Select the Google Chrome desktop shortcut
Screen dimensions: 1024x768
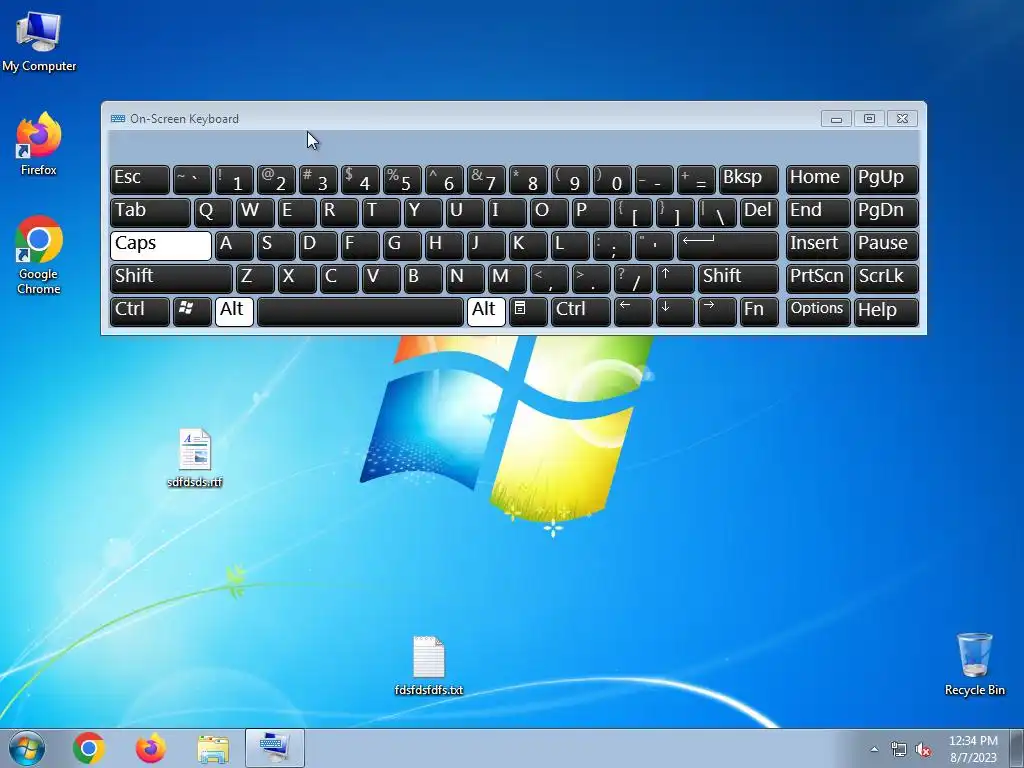click(x=39, y=255)
